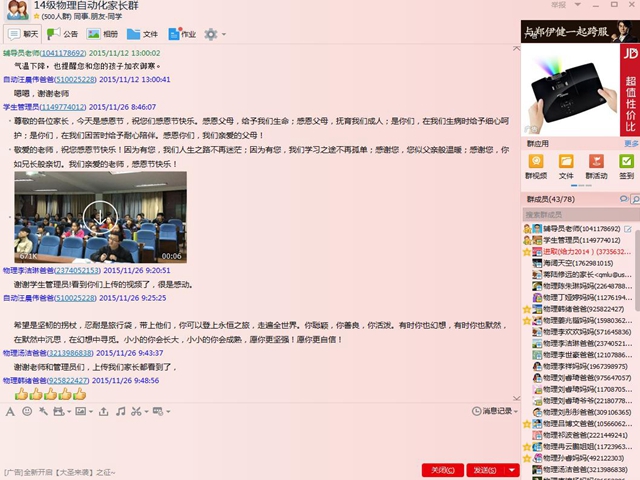Expand the settings gear dropdown
The height and width of the screenshot is (480, 640).
214,34
